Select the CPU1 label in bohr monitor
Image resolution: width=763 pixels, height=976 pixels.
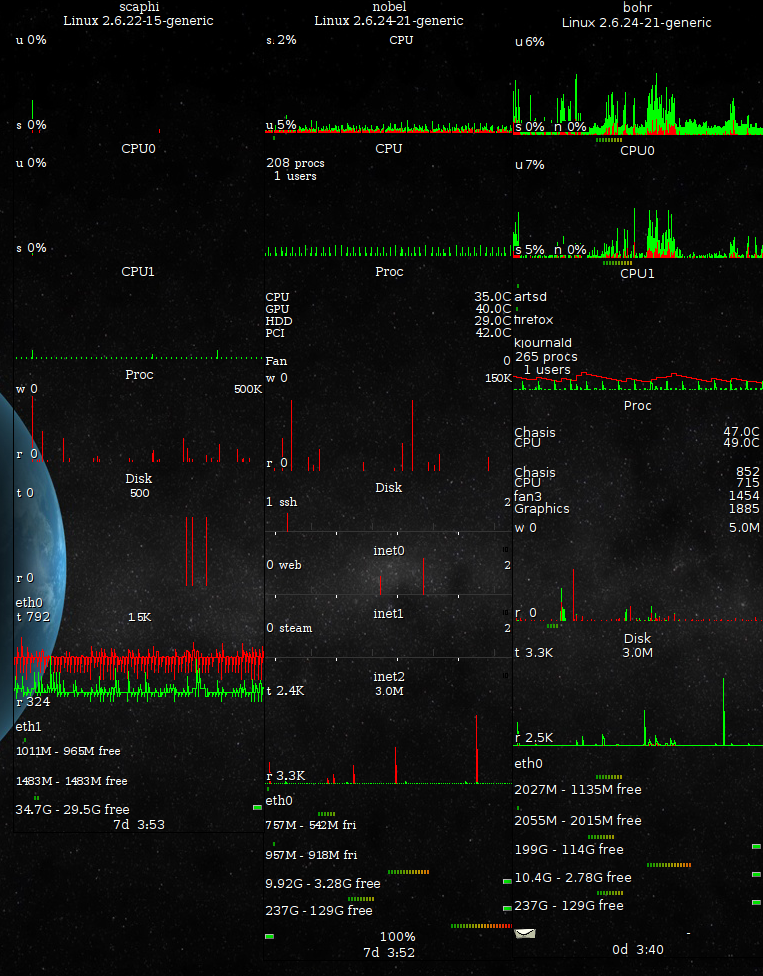click(x=637, y=273)
